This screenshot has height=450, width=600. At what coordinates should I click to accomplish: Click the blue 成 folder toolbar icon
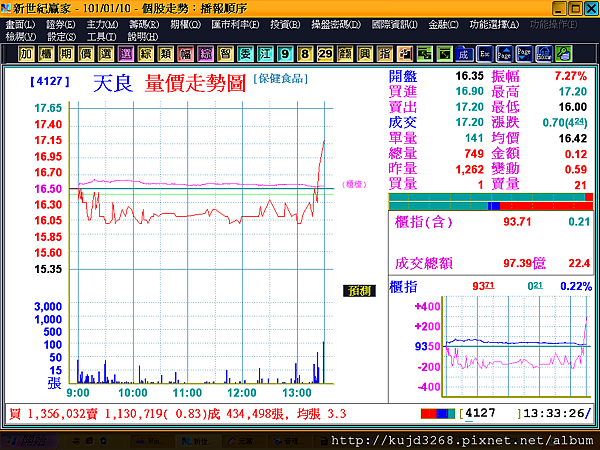[464, 54]
